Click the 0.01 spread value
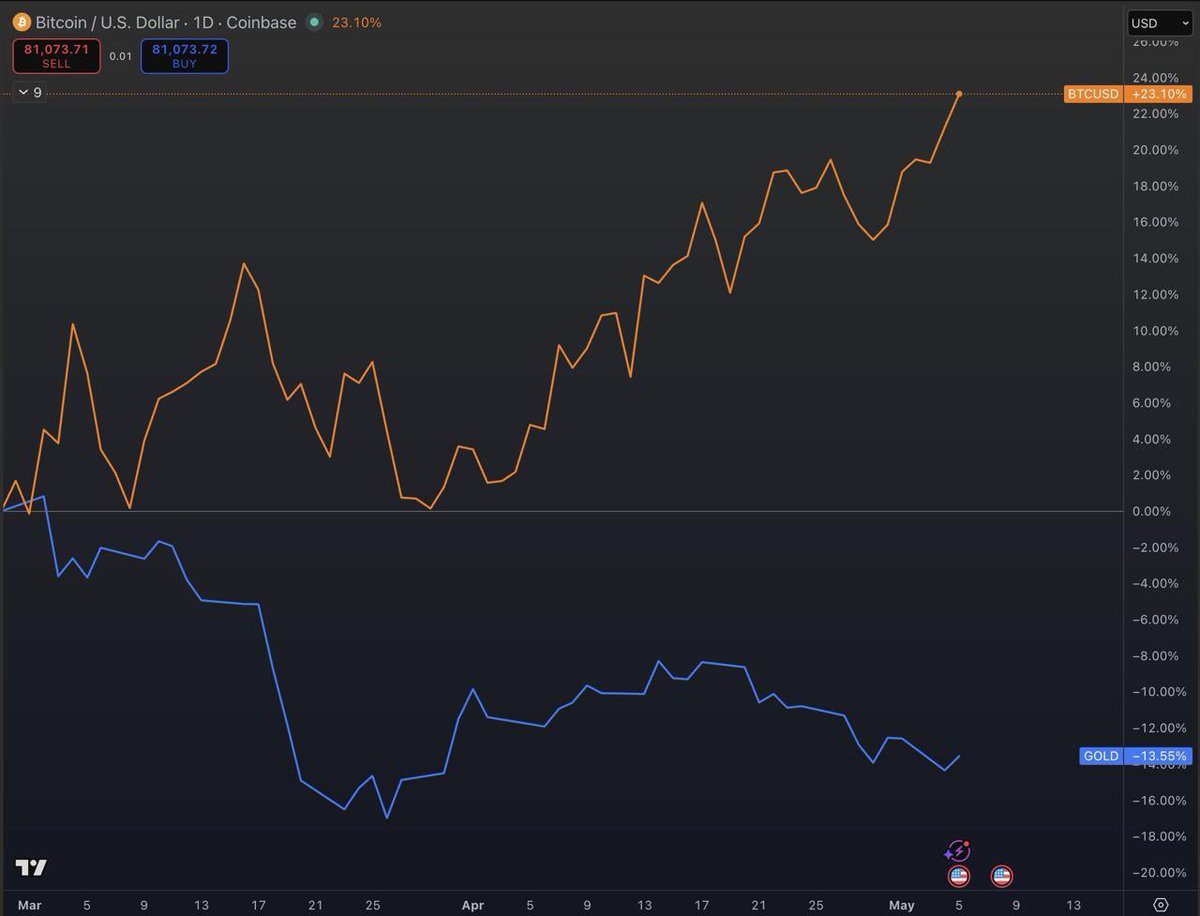This screenshot has height=916, width=1200. pyautogui.click(x=120, y=56)
